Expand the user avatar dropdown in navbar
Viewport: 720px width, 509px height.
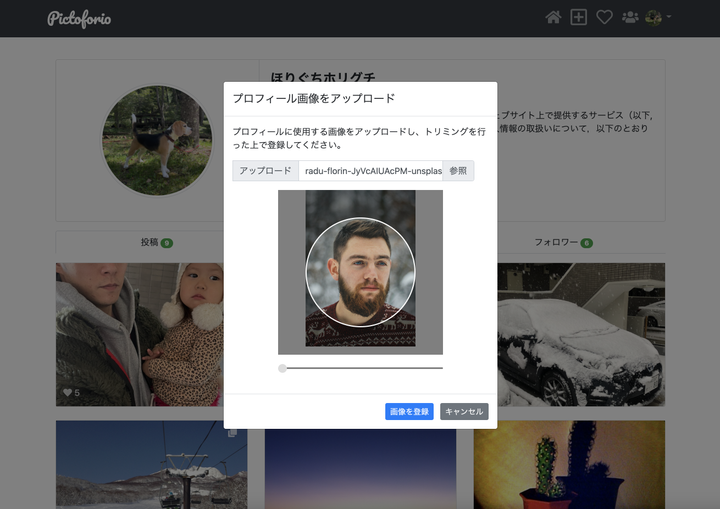pos(658,17)
